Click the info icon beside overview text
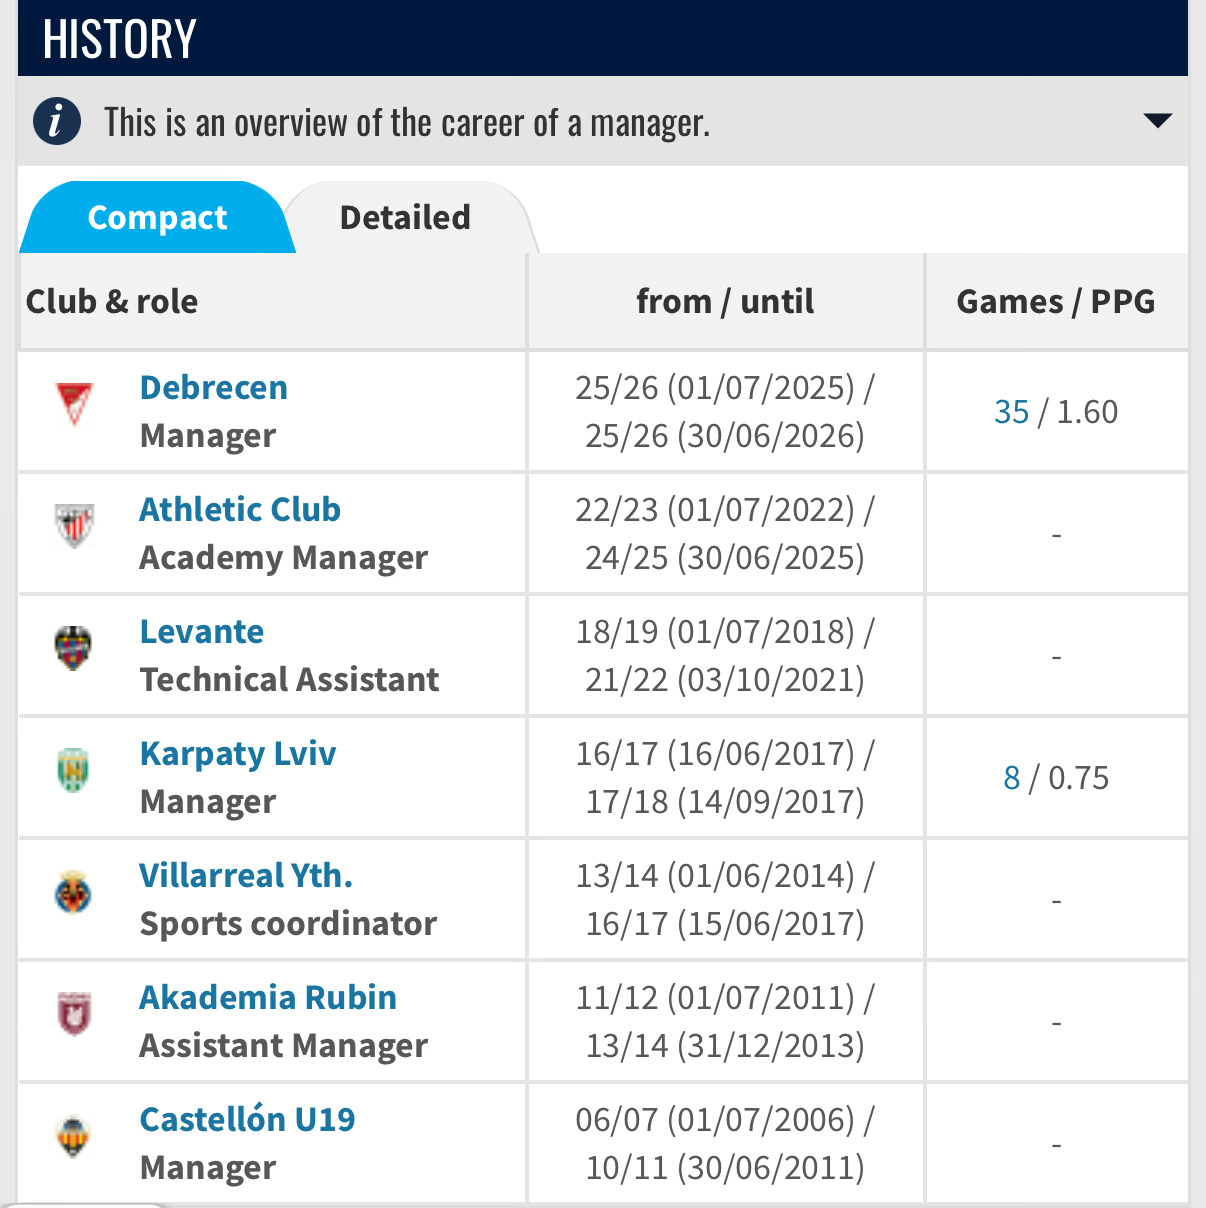 click(x=57, y=121)
